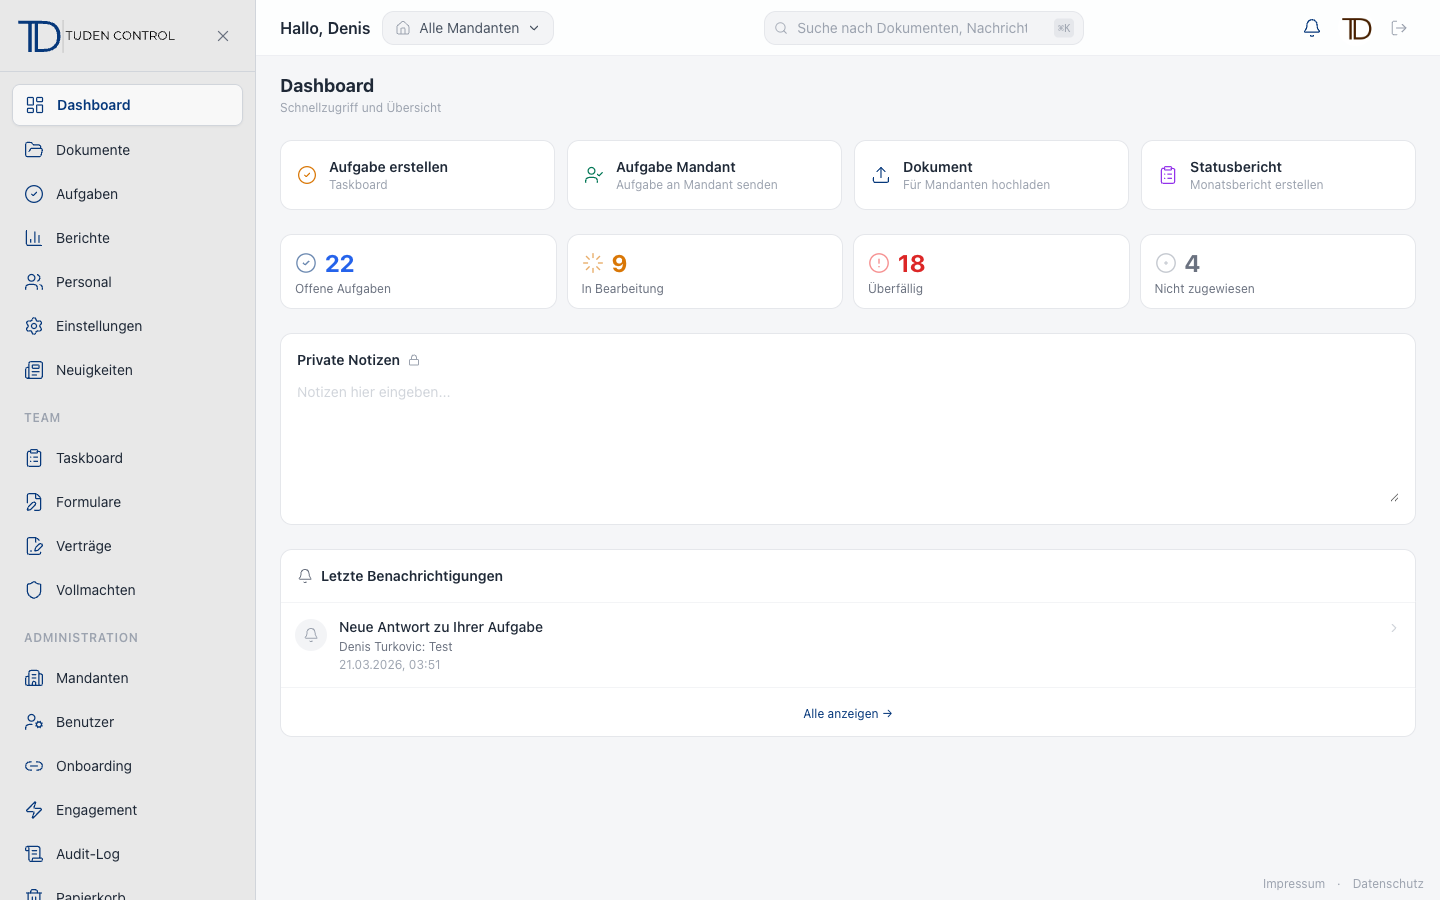Click the Engagement lightning icon
The height and width of the screenshot is (900, 1440).
(x=34, y=810)
